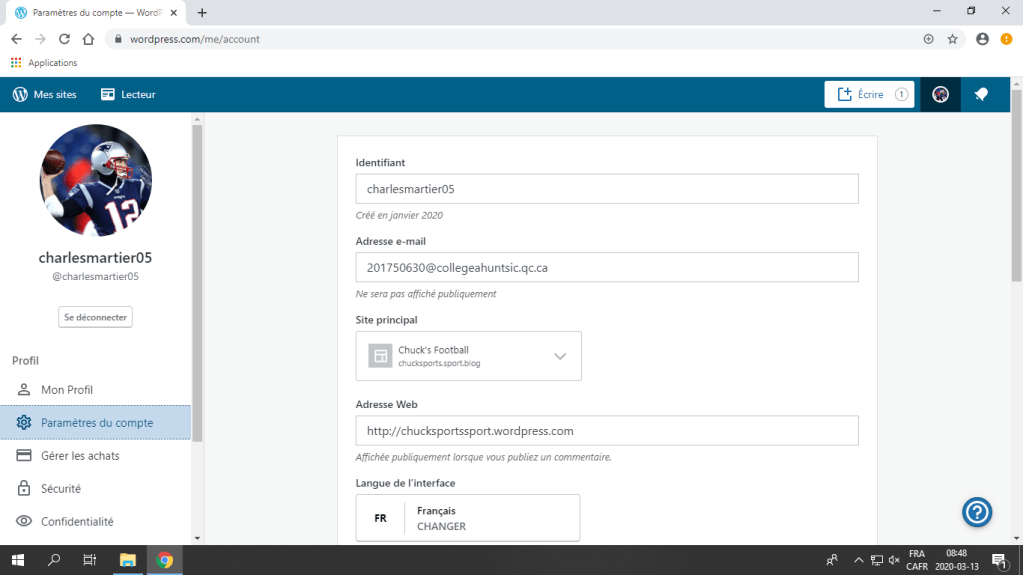Screen dimensions: 1023x575
Task: Click the Identifiant username field
Action: 606,188
